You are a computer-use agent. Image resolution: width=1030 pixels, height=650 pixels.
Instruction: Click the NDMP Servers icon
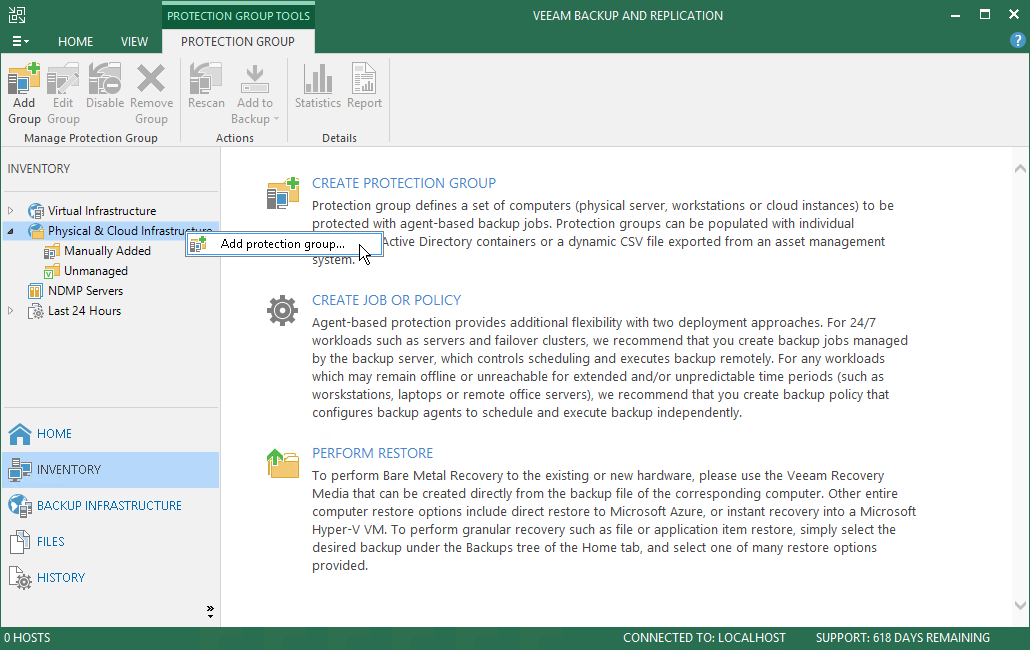[x=35, y=291]
